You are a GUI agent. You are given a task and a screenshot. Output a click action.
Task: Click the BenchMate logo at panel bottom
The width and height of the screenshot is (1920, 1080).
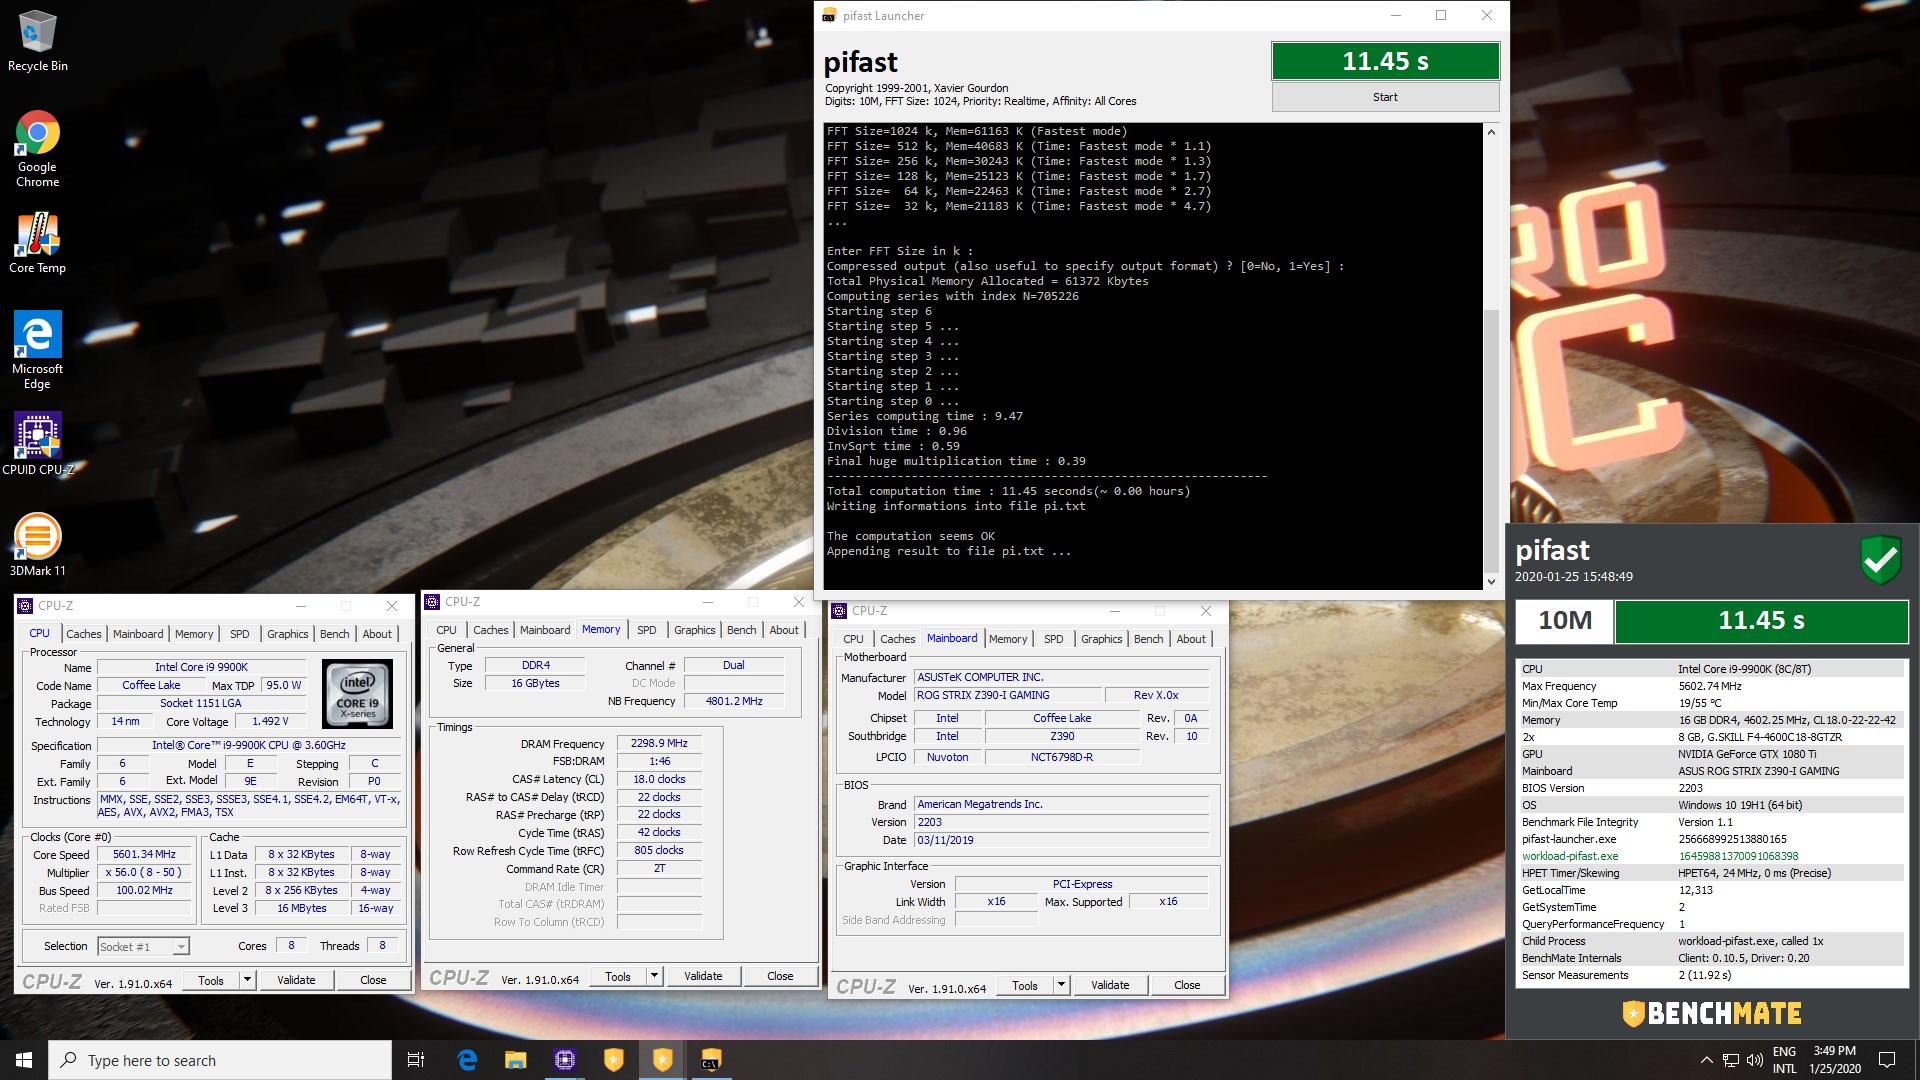pos(1712,1013)
